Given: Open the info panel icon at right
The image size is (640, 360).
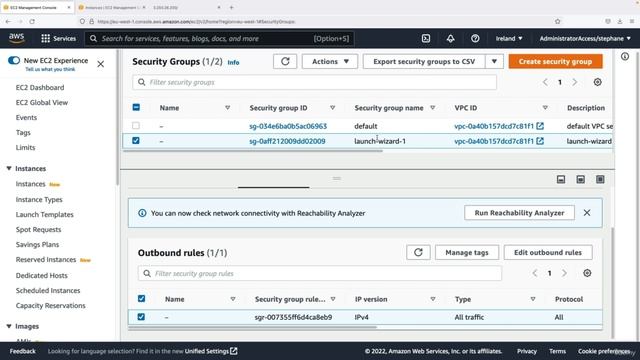Looking at the screenshot, I should coord(625,56).
